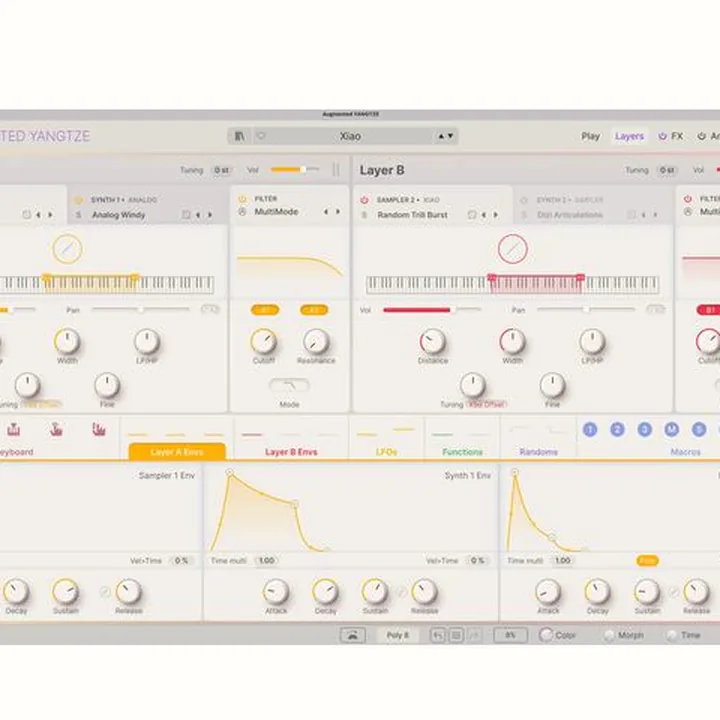Image resolution: width=720 pixels, height=720 pixels.
Task: Toggle the FX power icon
Action: (x=662, y=136)
